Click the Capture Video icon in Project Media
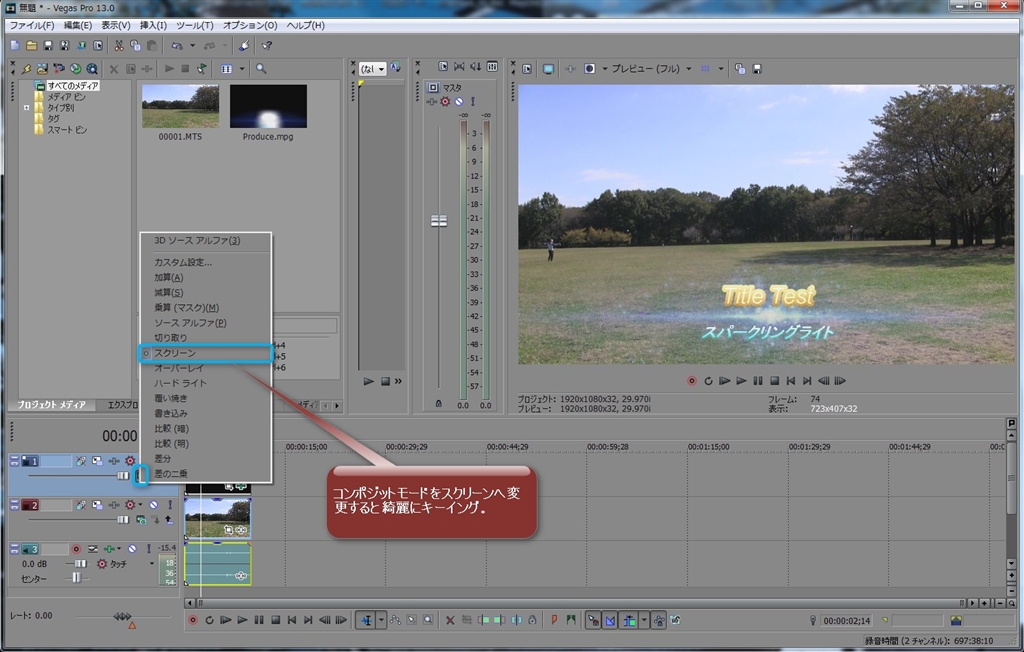1024x652 pixels. [59, 69]
